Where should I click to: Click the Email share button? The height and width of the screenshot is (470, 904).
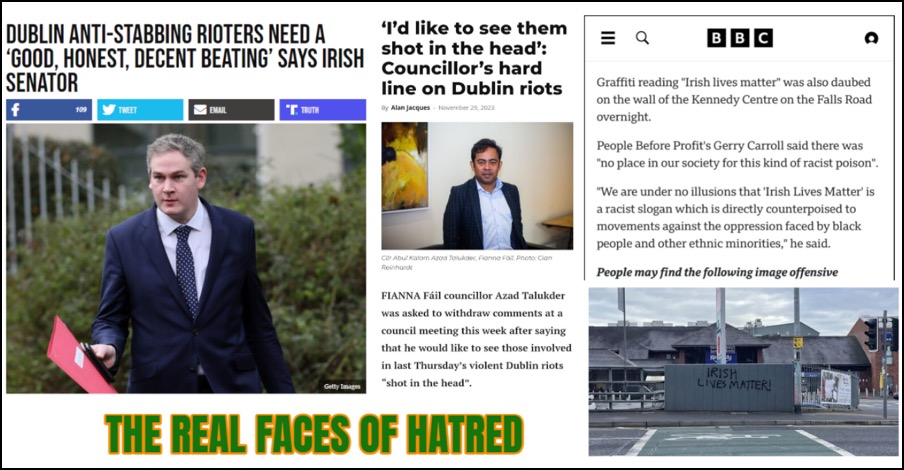[231, 110]
